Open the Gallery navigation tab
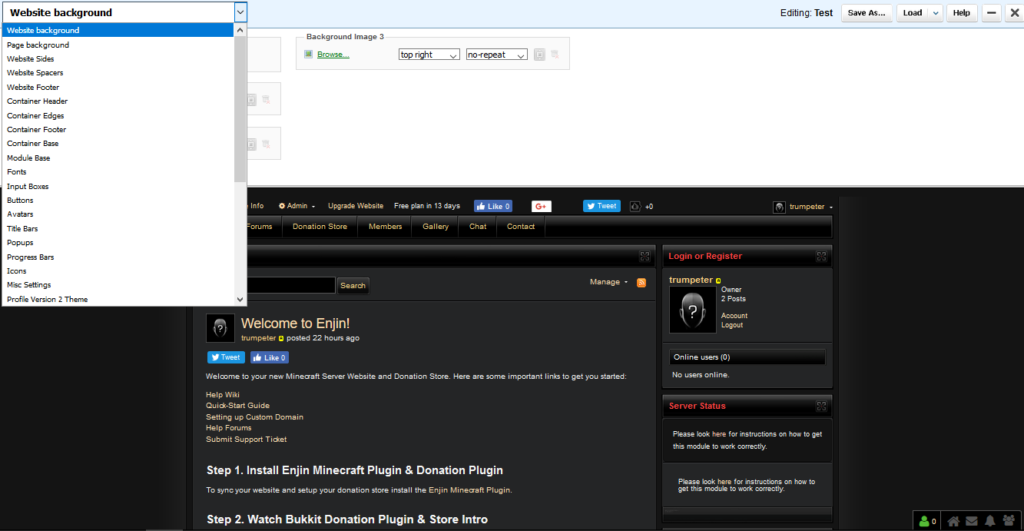The image size is (1024, 531). click(436, 227)
